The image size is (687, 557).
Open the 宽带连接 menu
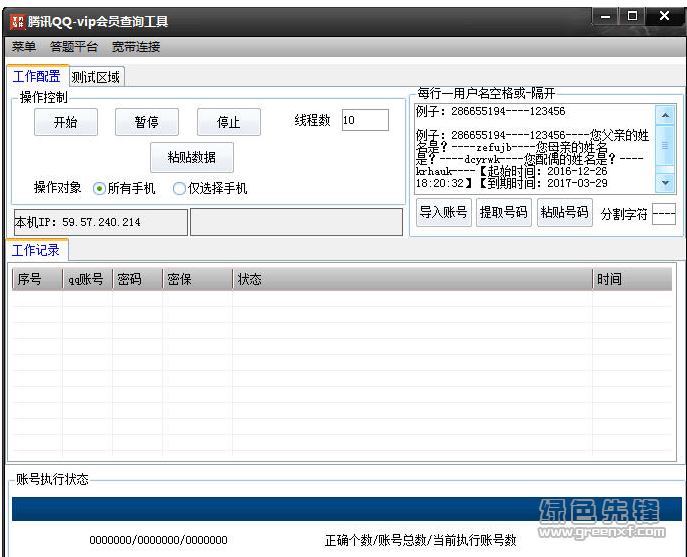(136, 46)
